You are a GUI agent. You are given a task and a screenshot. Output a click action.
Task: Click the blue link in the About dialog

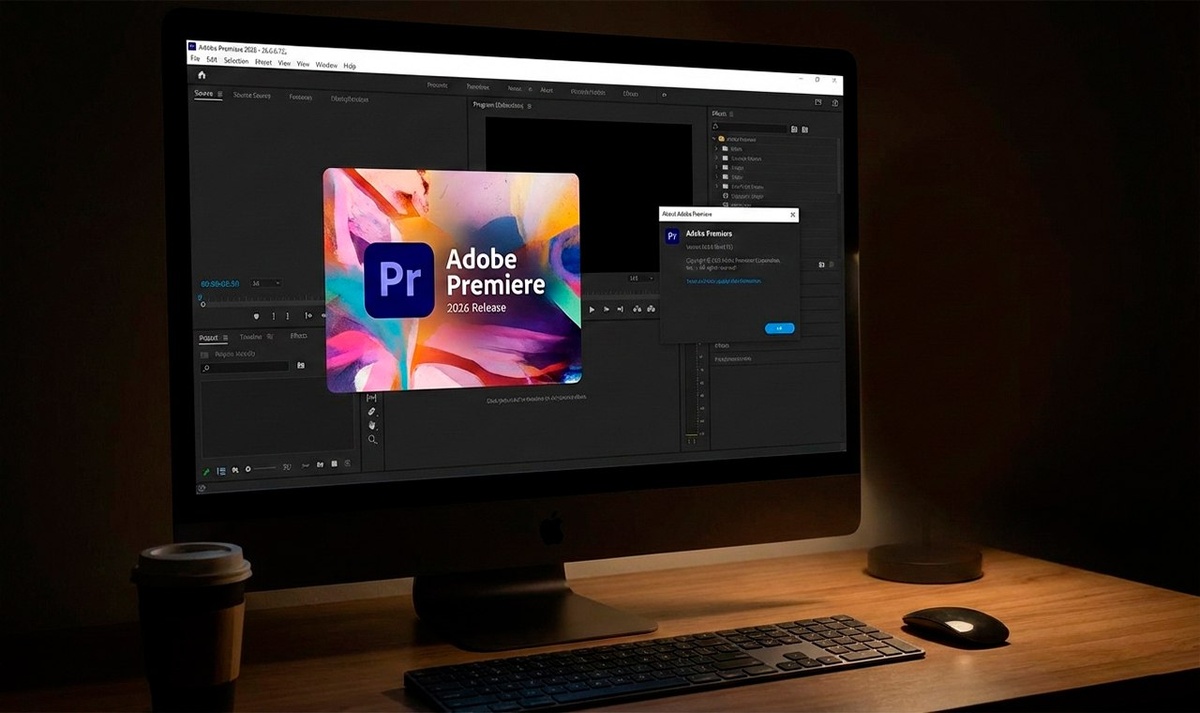coord(723,281)
